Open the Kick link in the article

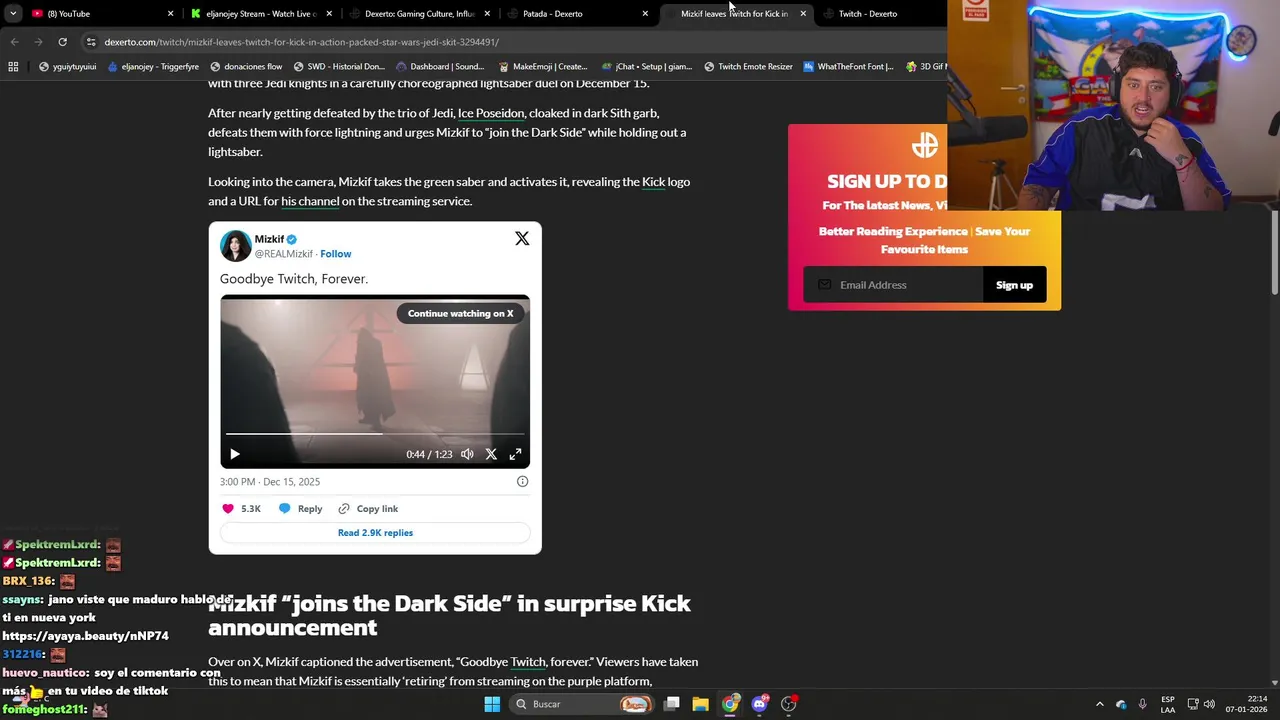point(653,182)
